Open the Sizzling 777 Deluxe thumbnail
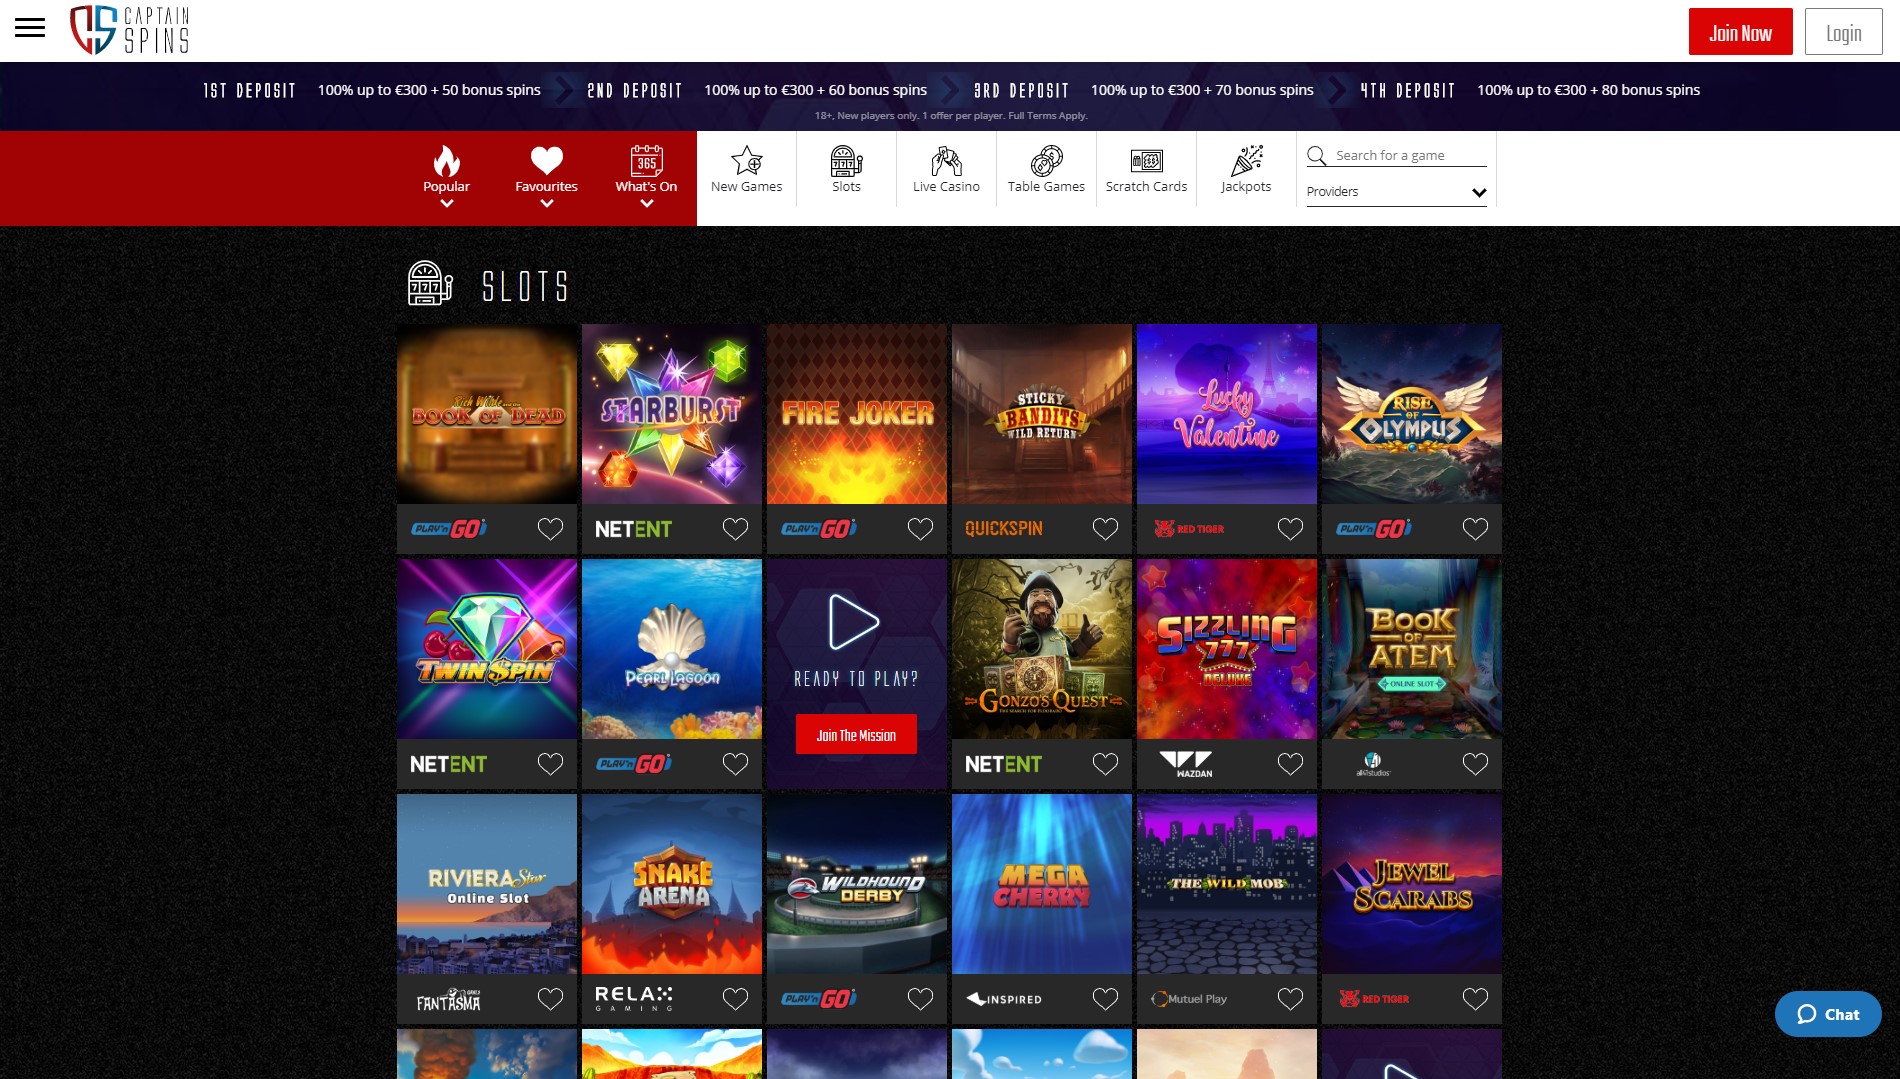 point(1227,649)
